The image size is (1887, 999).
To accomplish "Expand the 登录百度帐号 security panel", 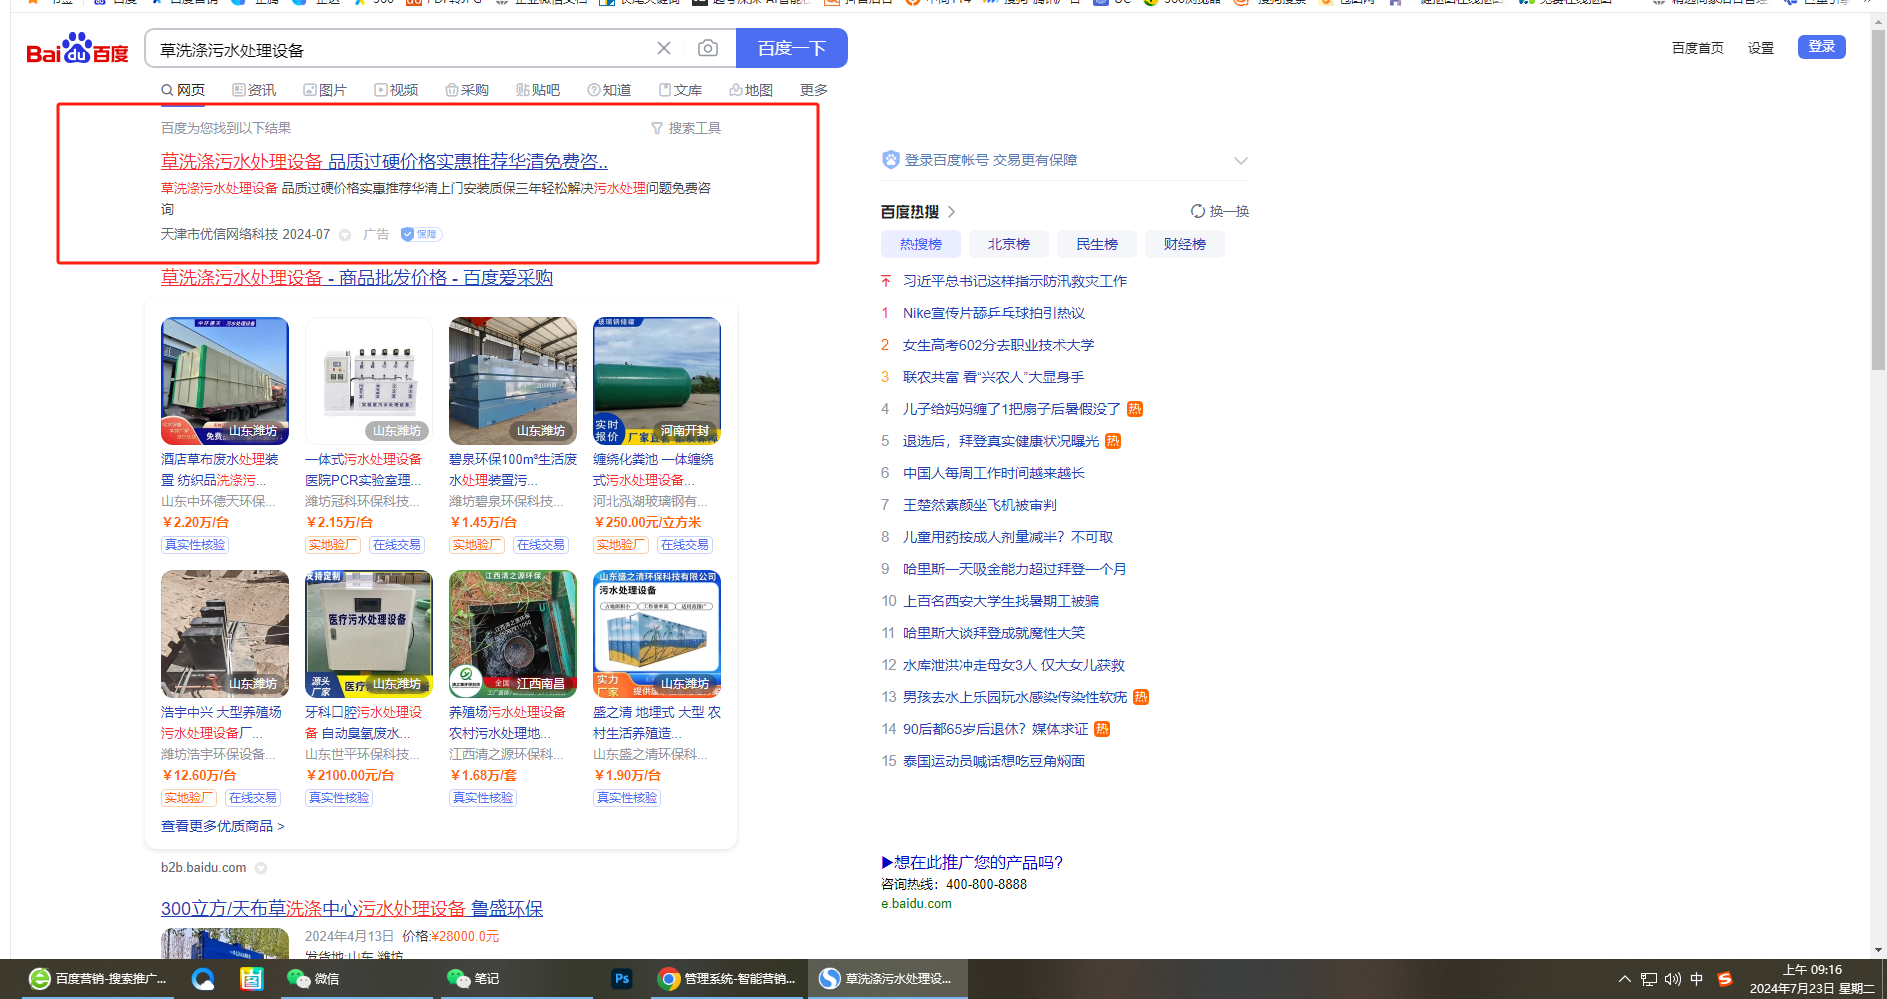I will point(1240,161).
